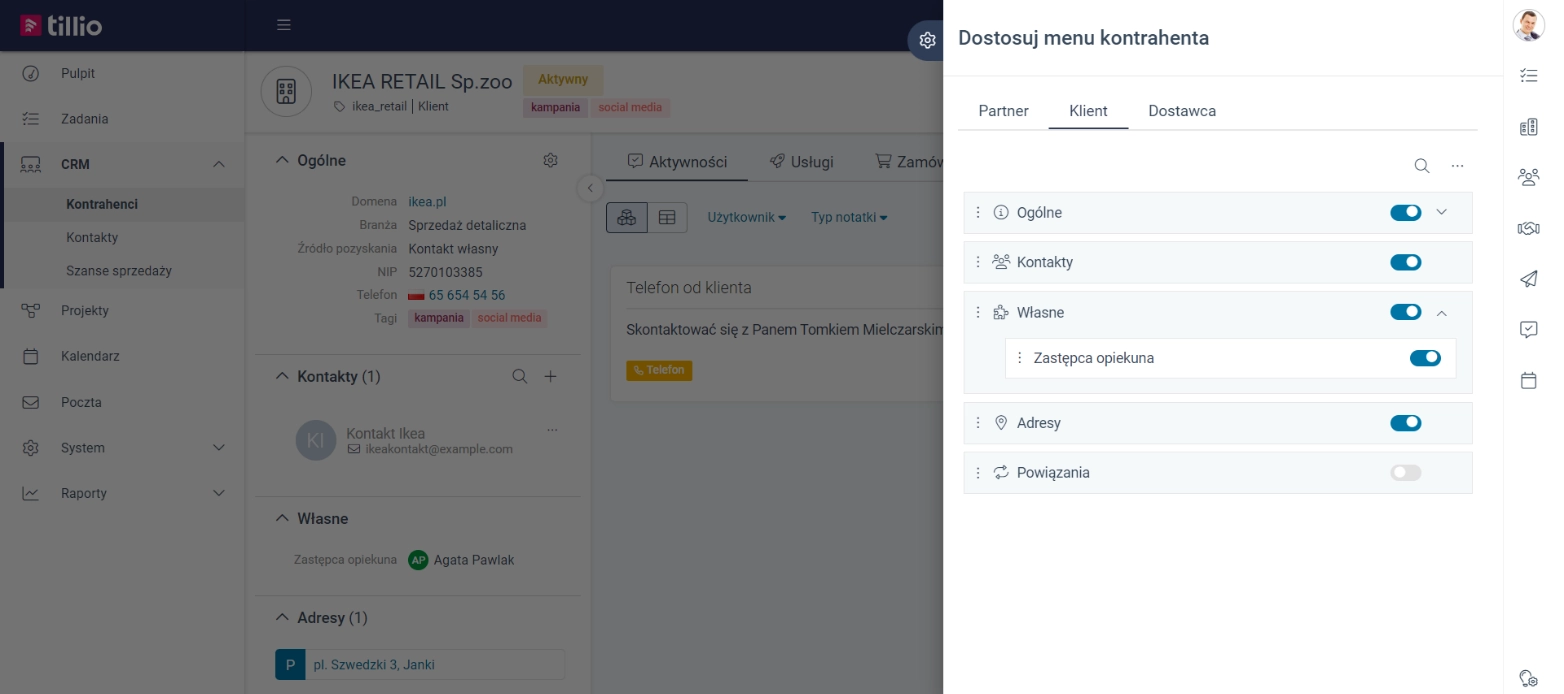Screen dimensions: 1564x694
Task: Click the Ogólne section settings gear
Action: pos(550,160)
